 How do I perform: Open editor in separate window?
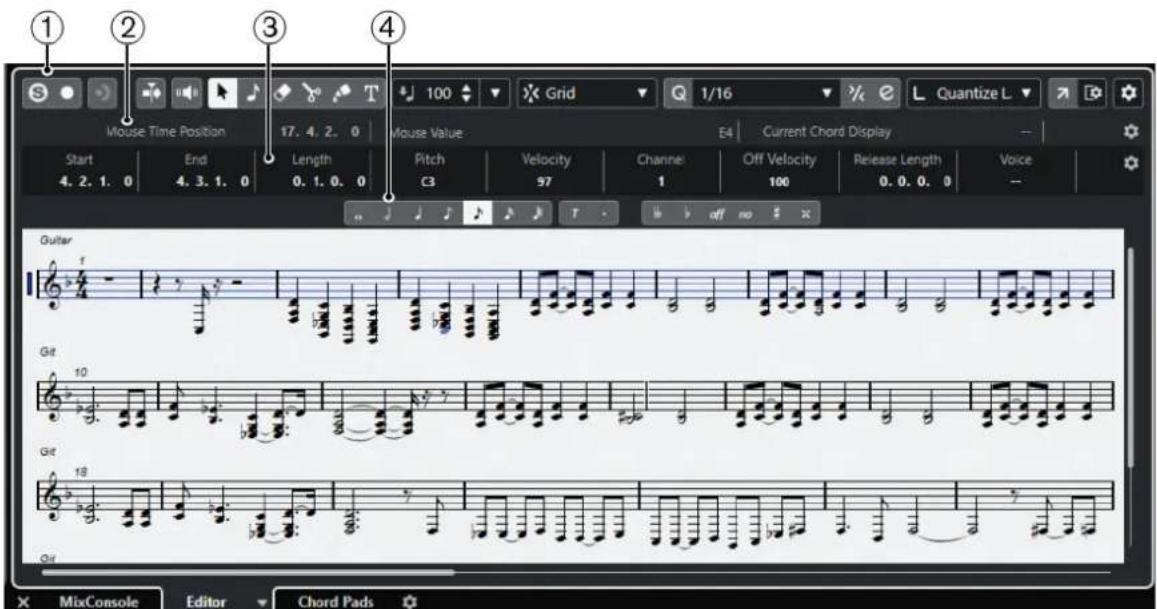click(1063, 93)
